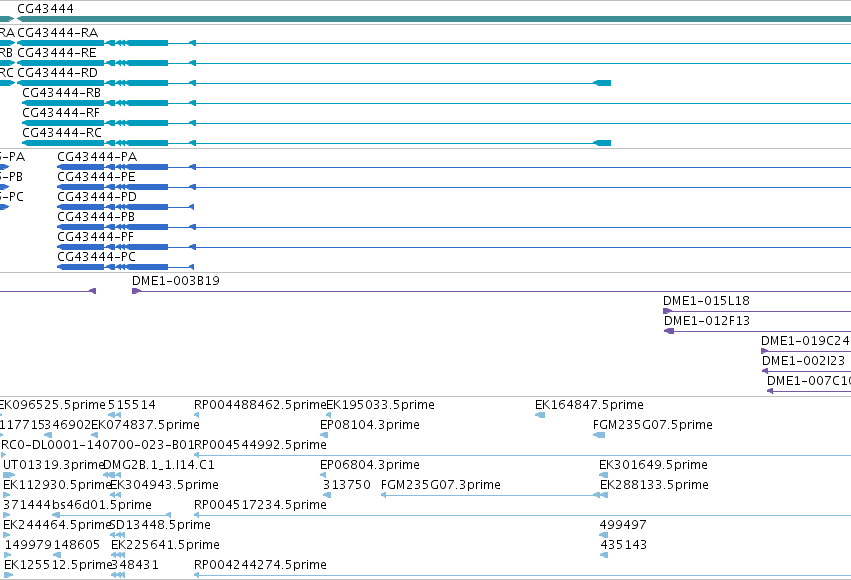Click the EK225641.5prime label

point(166,545)
